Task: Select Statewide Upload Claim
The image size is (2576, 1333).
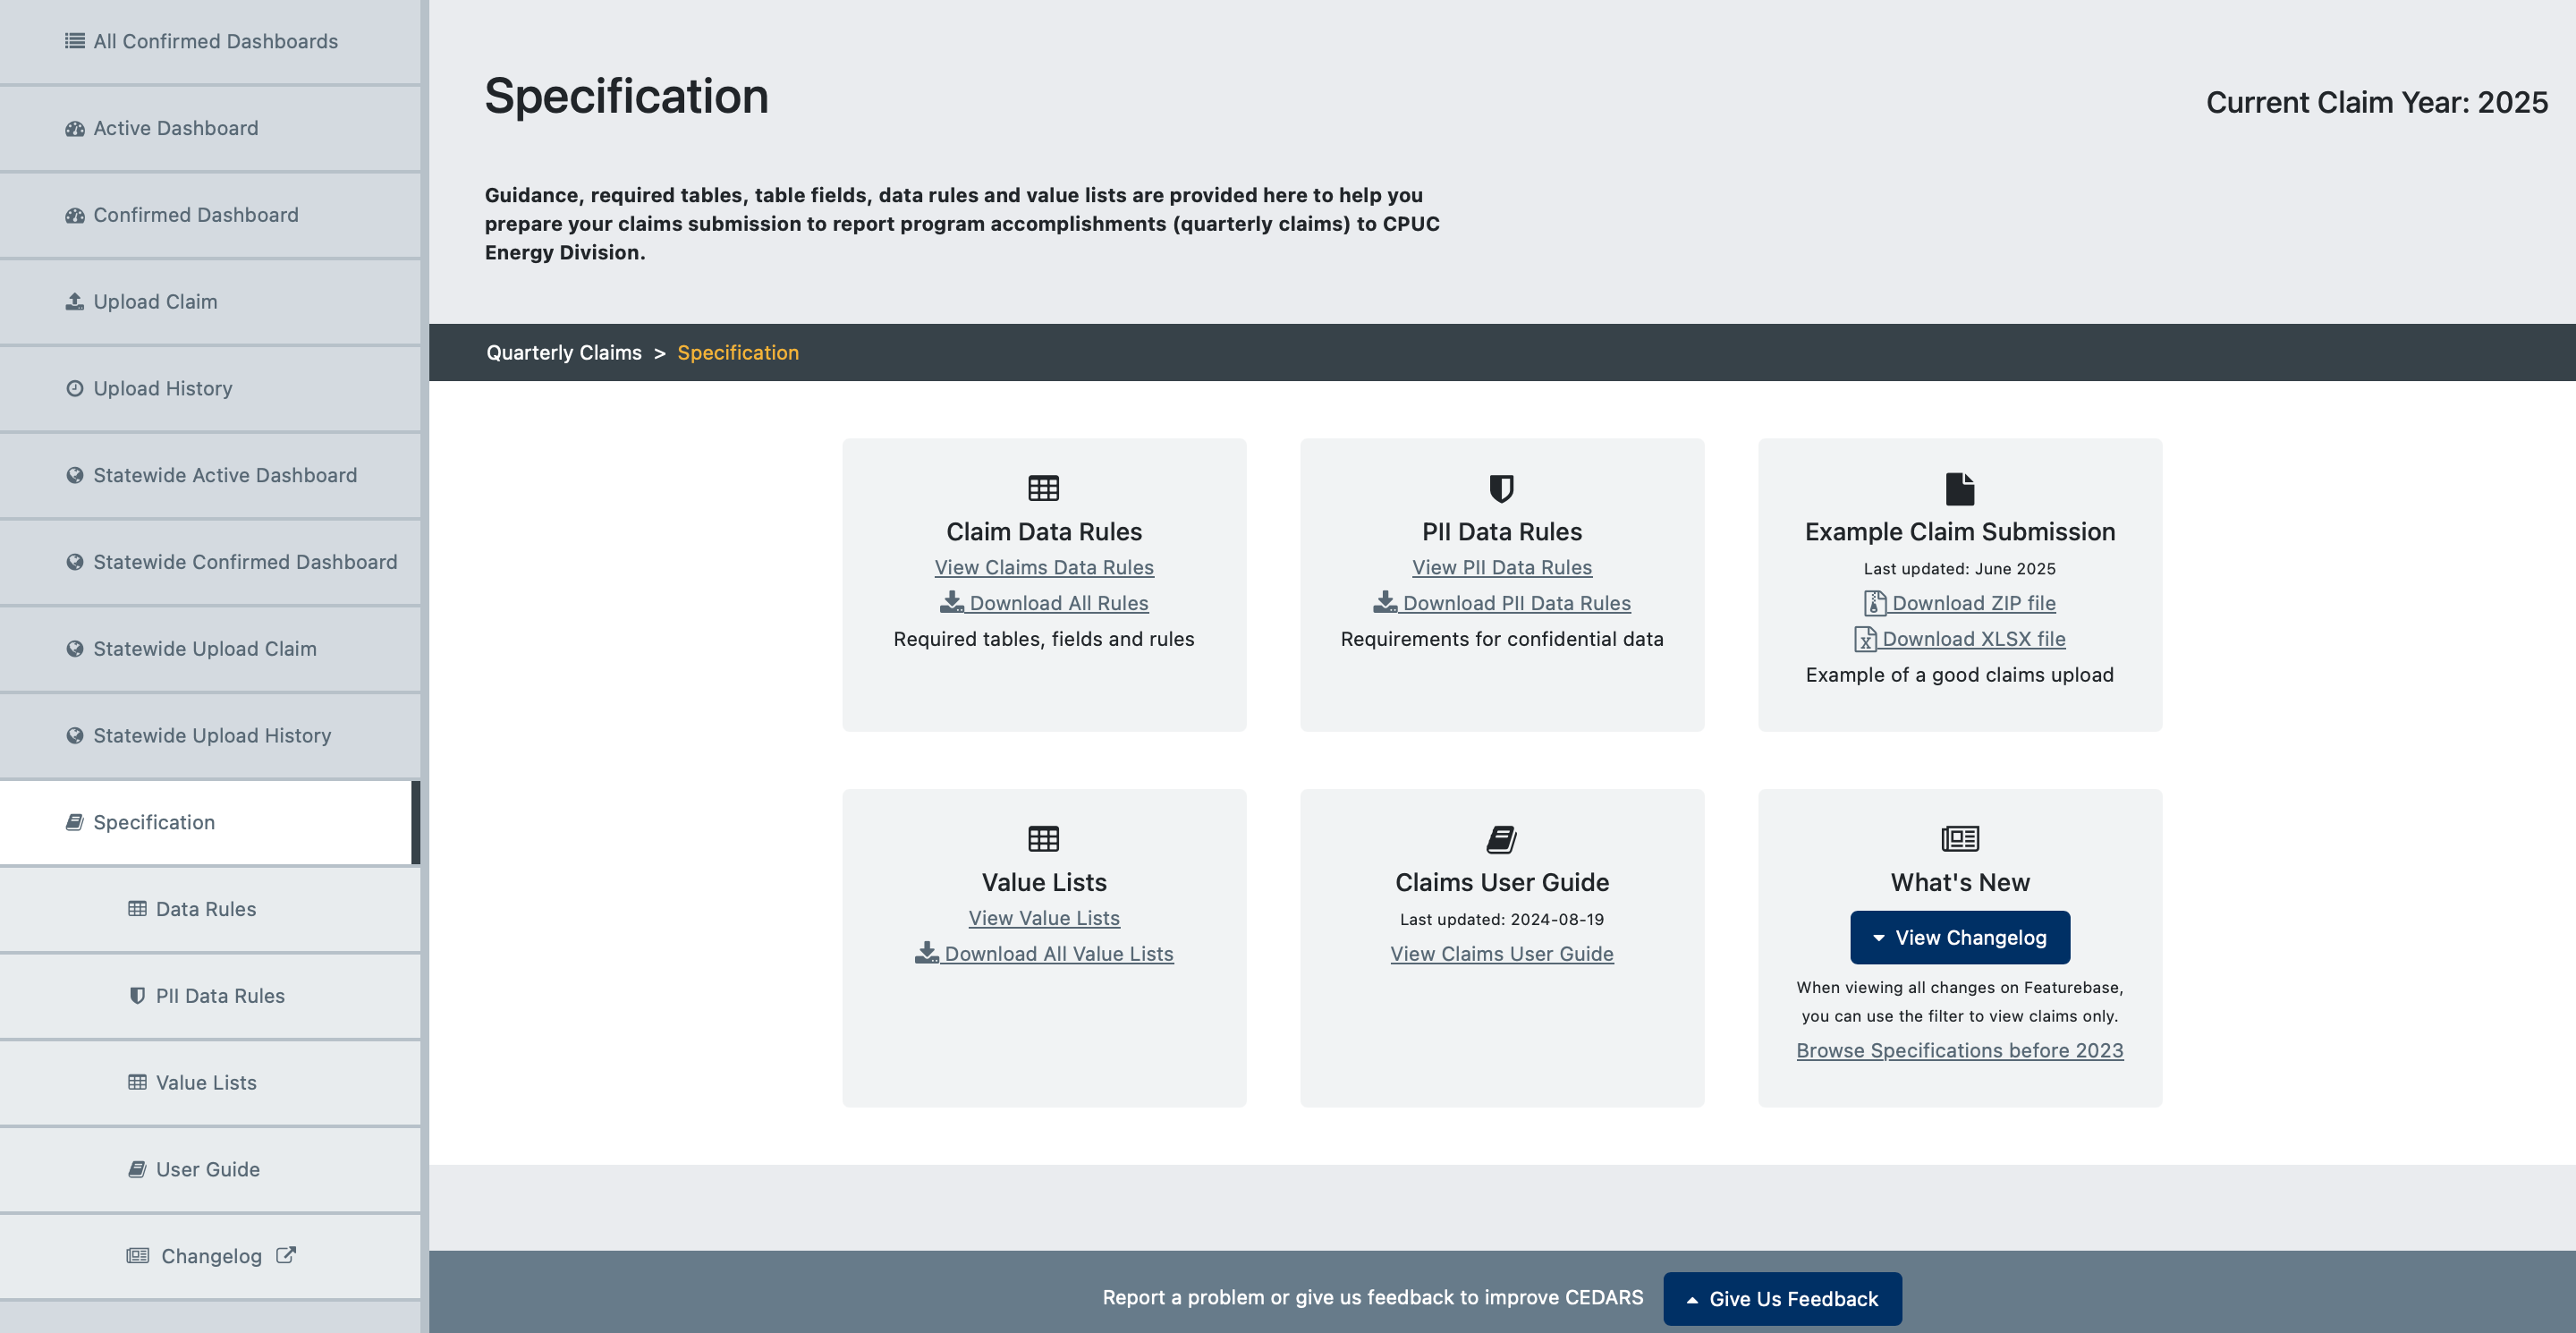Action: pyautogui.click(x=210, y=649)
